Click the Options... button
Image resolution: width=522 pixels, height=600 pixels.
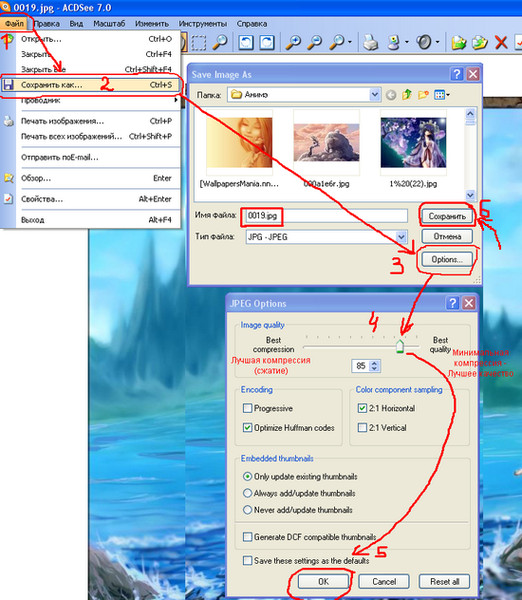[x=447, y=259]
